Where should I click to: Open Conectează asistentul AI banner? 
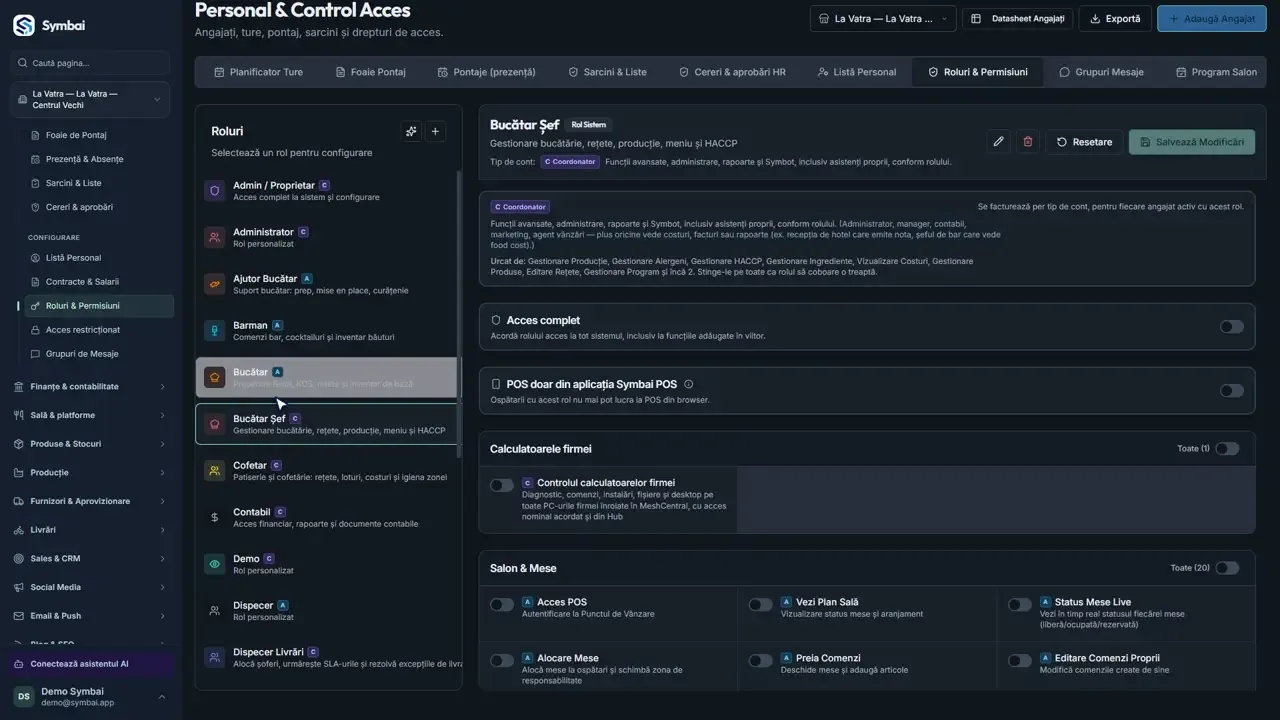click(x=91, y=664)
